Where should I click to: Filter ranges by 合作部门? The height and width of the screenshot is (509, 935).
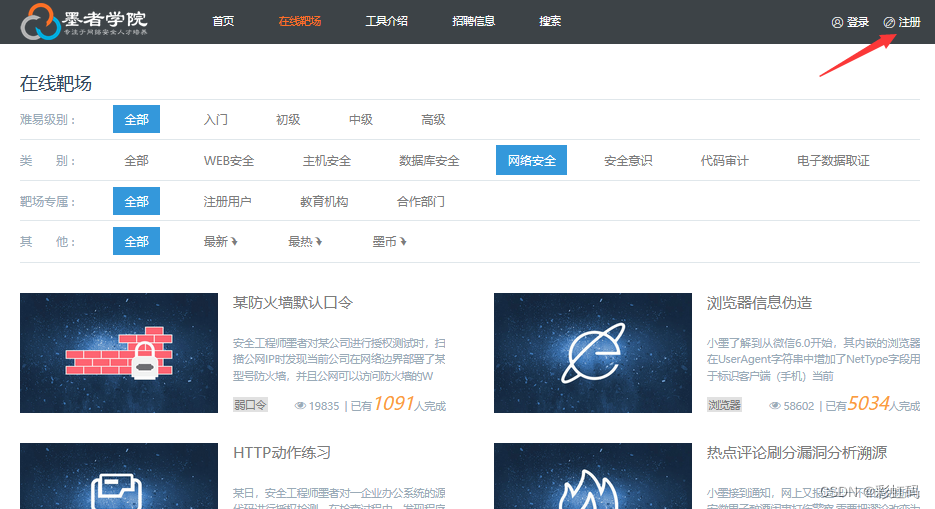(x=420, y=201)
